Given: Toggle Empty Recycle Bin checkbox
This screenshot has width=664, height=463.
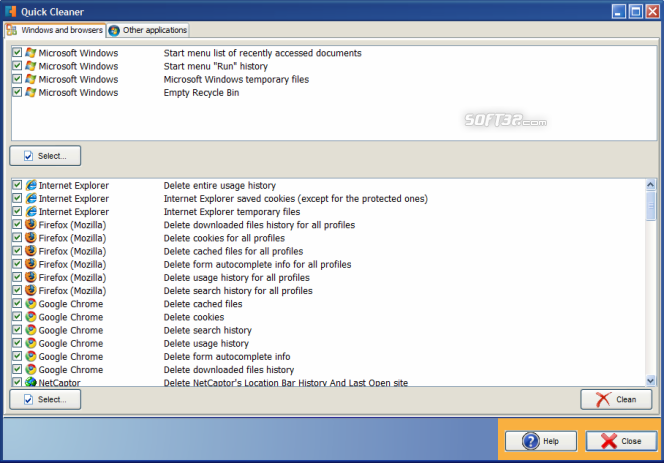Looking at the screenshot, I should (x=17, y=92).
